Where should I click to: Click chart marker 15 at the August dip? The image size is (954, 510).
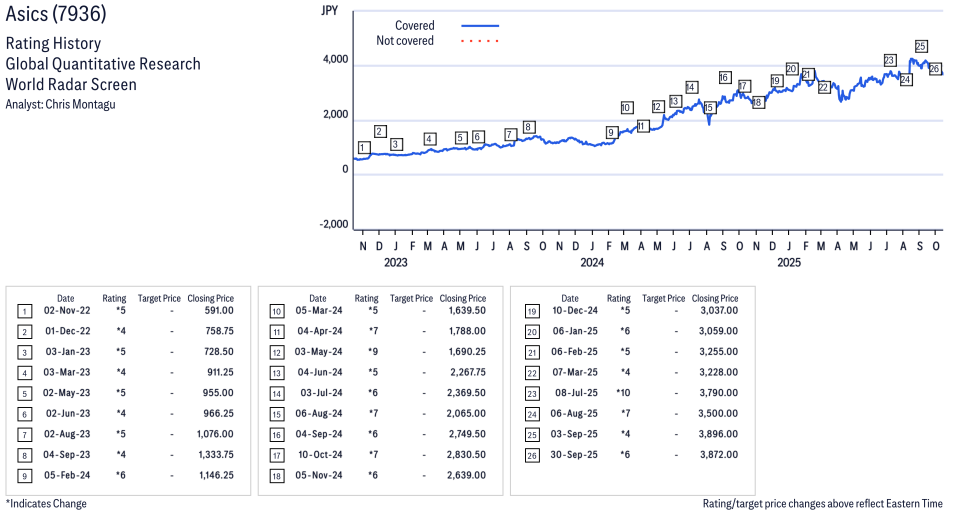pyautogui.click(x=709, y=108)
